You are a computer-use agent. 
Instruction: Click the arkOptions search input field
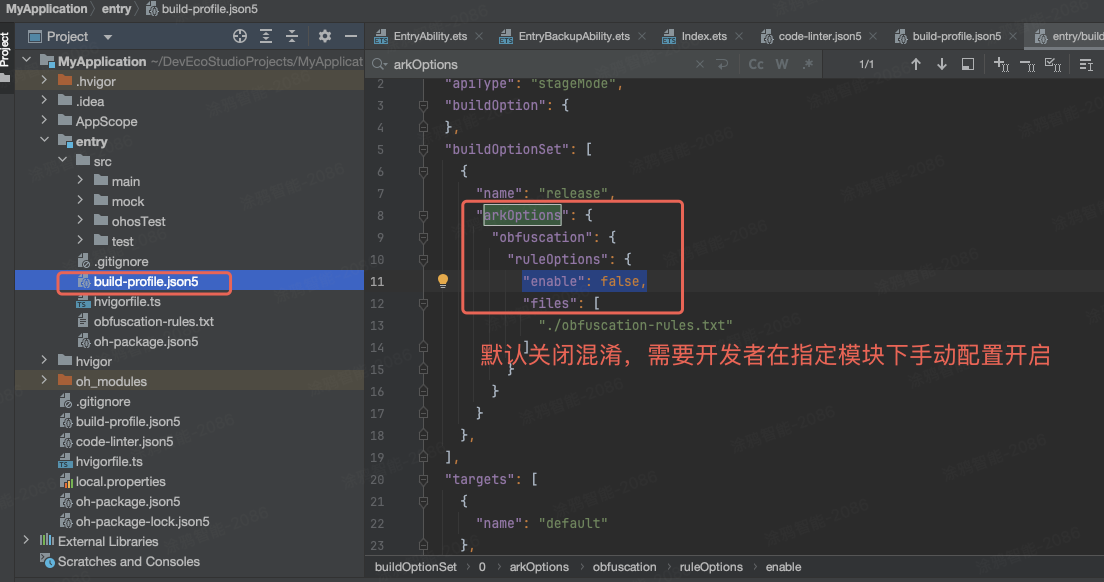[541, 64]
